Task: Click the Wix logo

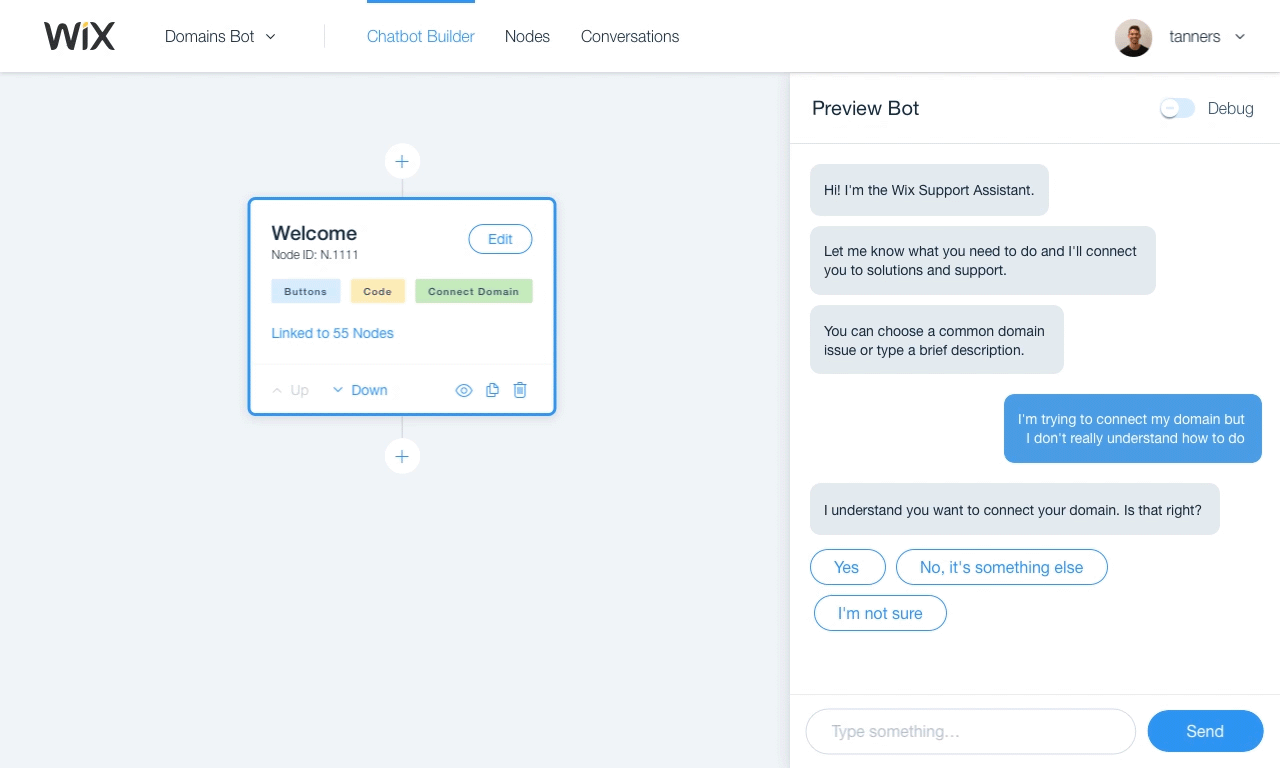Action: pyautogui.click(x=79, y=36)
